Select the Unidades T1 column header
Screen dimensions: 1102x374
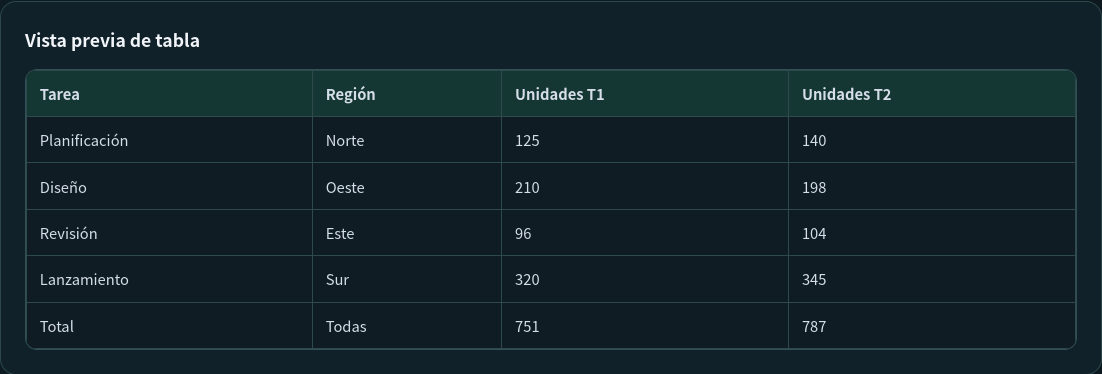(x=645, y=94)
